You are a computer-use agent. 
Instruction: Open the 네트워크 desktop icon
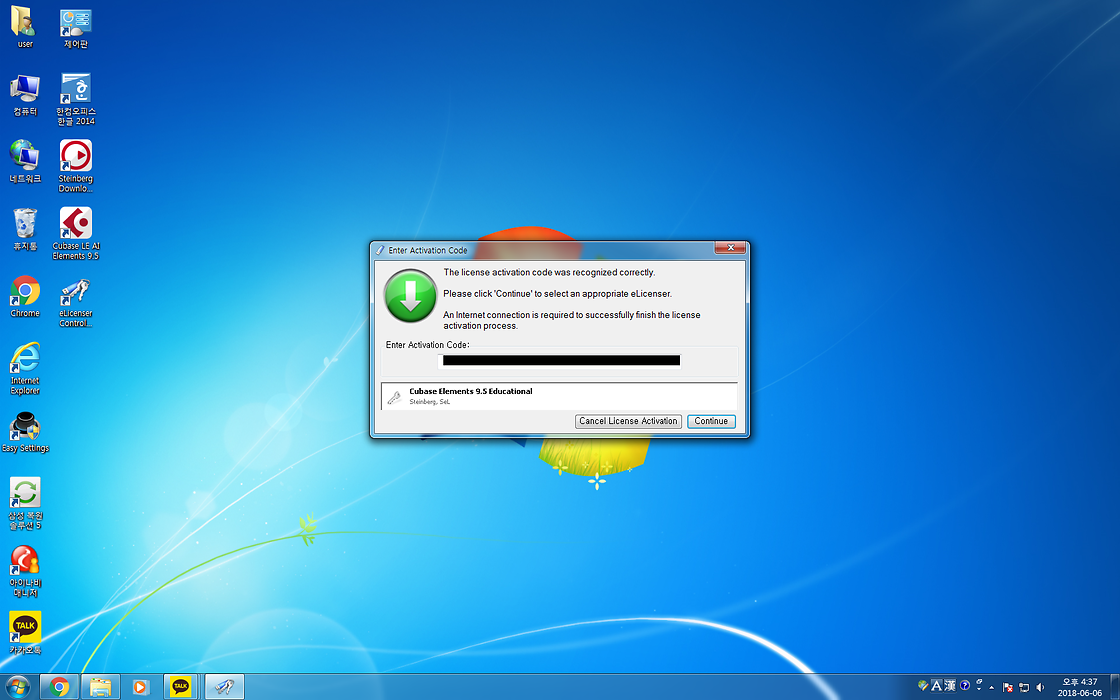point(25,162)
